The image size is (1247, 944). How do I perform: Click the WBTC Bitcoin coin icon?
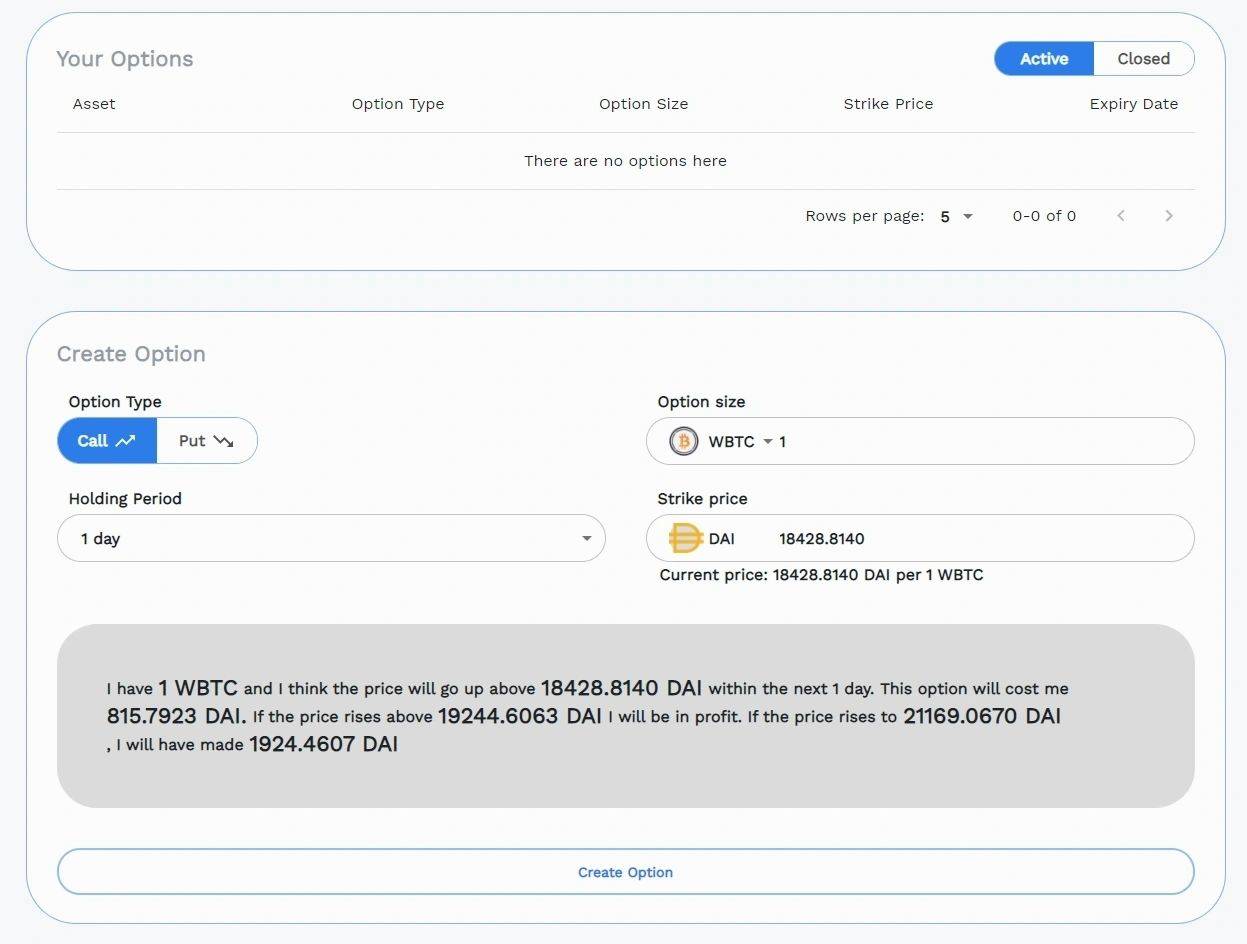[x=684, y=441]
